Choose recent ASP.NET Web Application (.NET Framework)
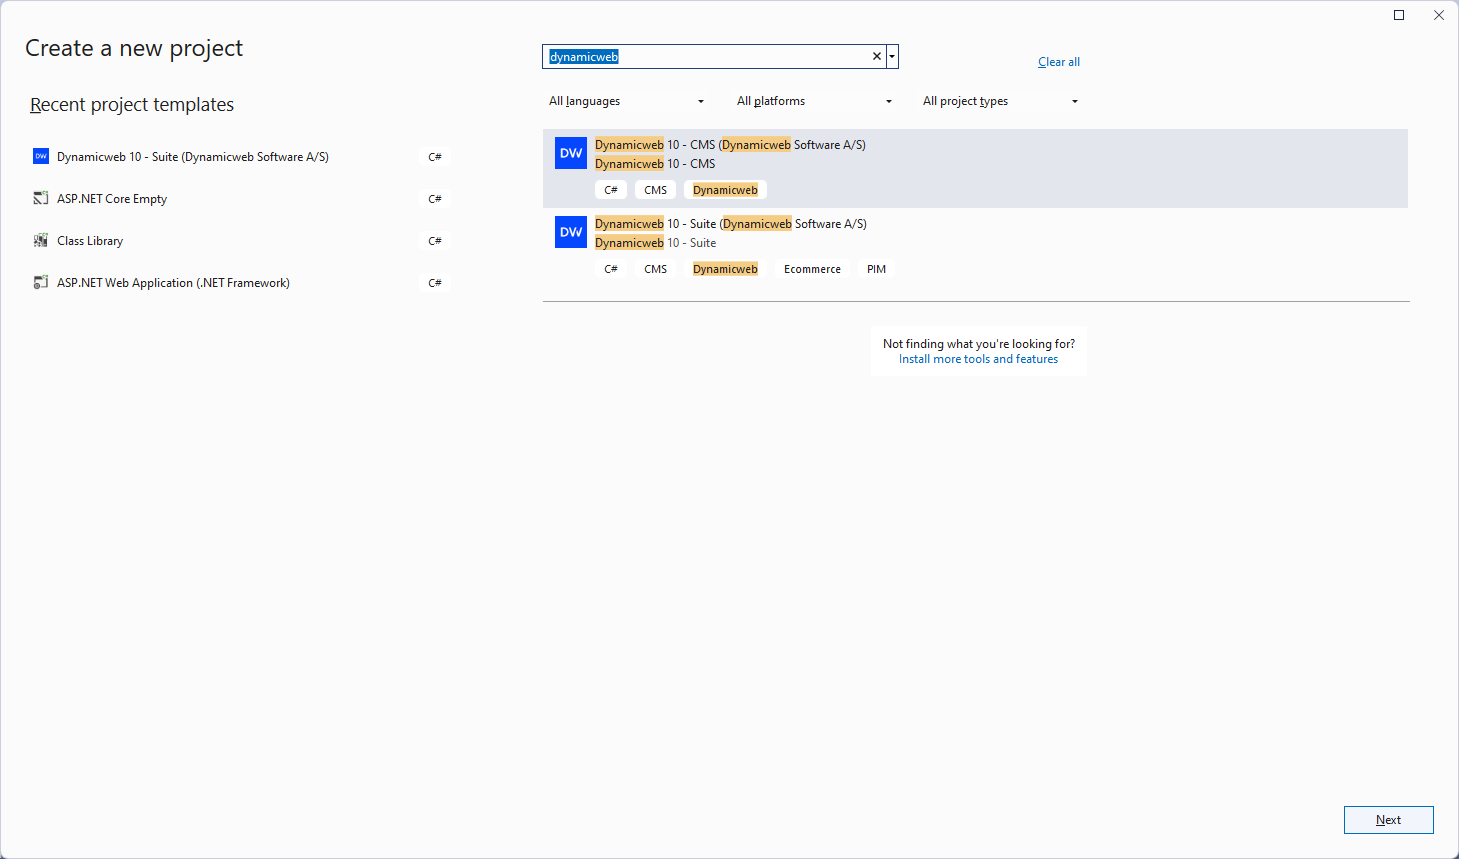The image size is (1459, 859). click(x=173, y=283)
